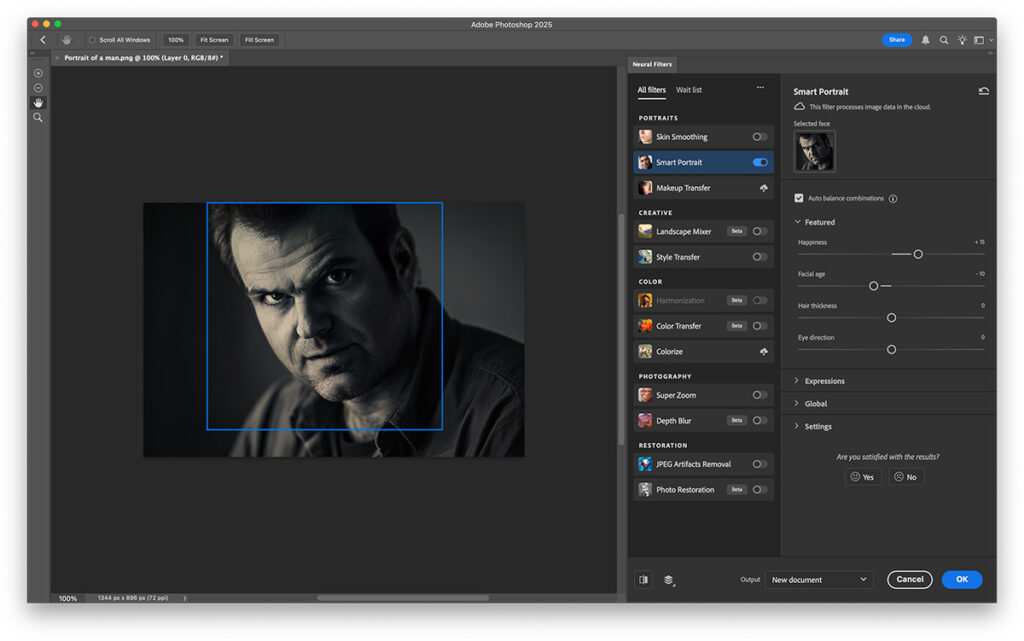
Task: Open the hand tool preset picker in options bar
Action: (67, 40)
